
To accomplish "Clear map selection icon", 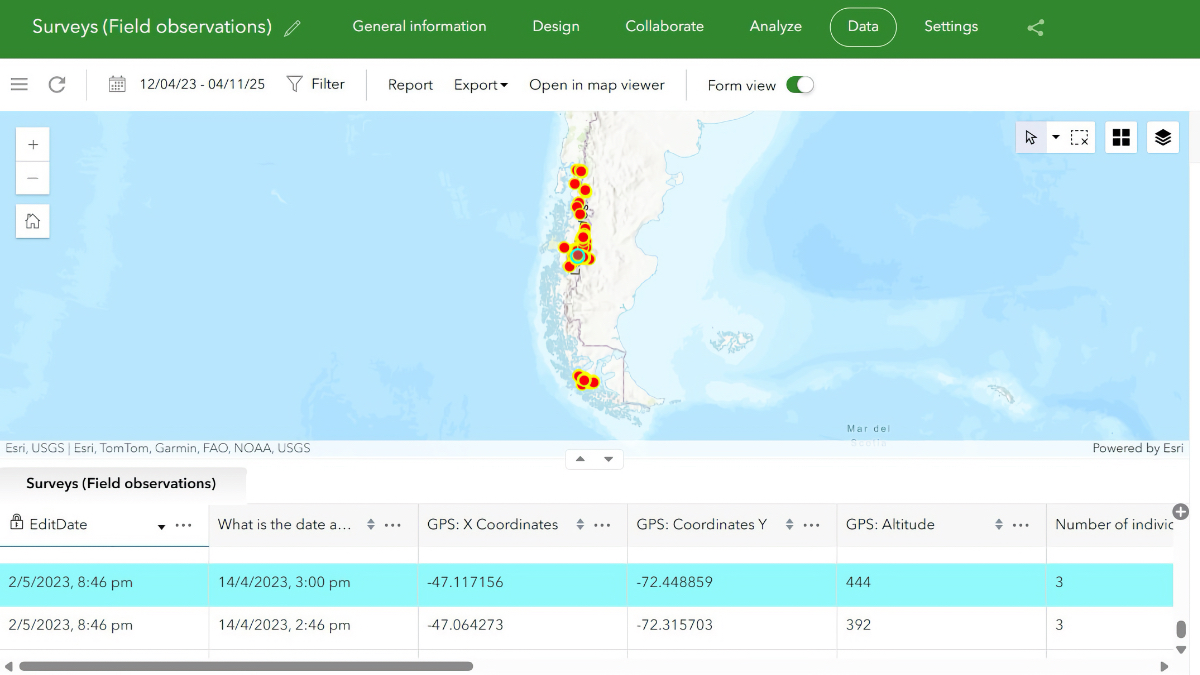I will [x=1079, y=137].
